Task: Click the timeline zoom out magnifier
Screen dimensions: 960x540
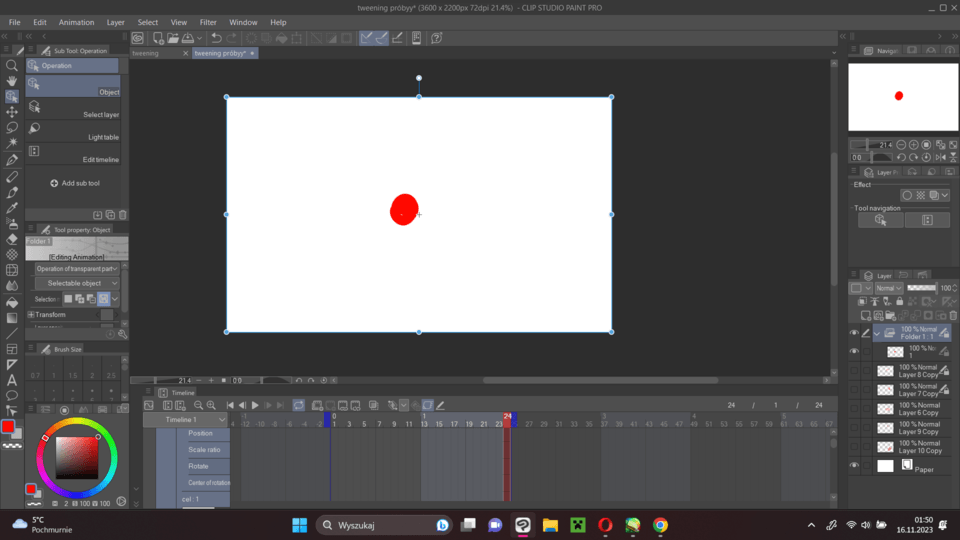Action: click(x=198, y=405)
